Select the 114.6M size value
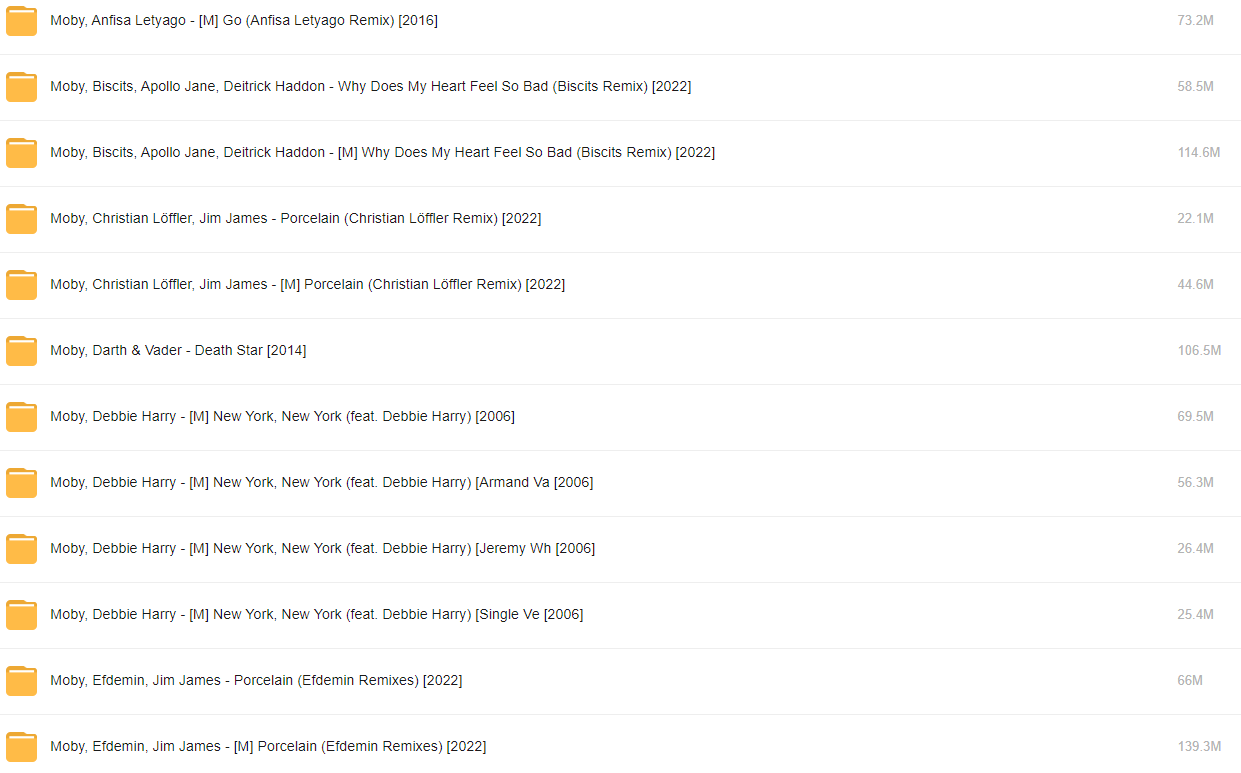This screenshot has height=773, width=1241. 1199,152
